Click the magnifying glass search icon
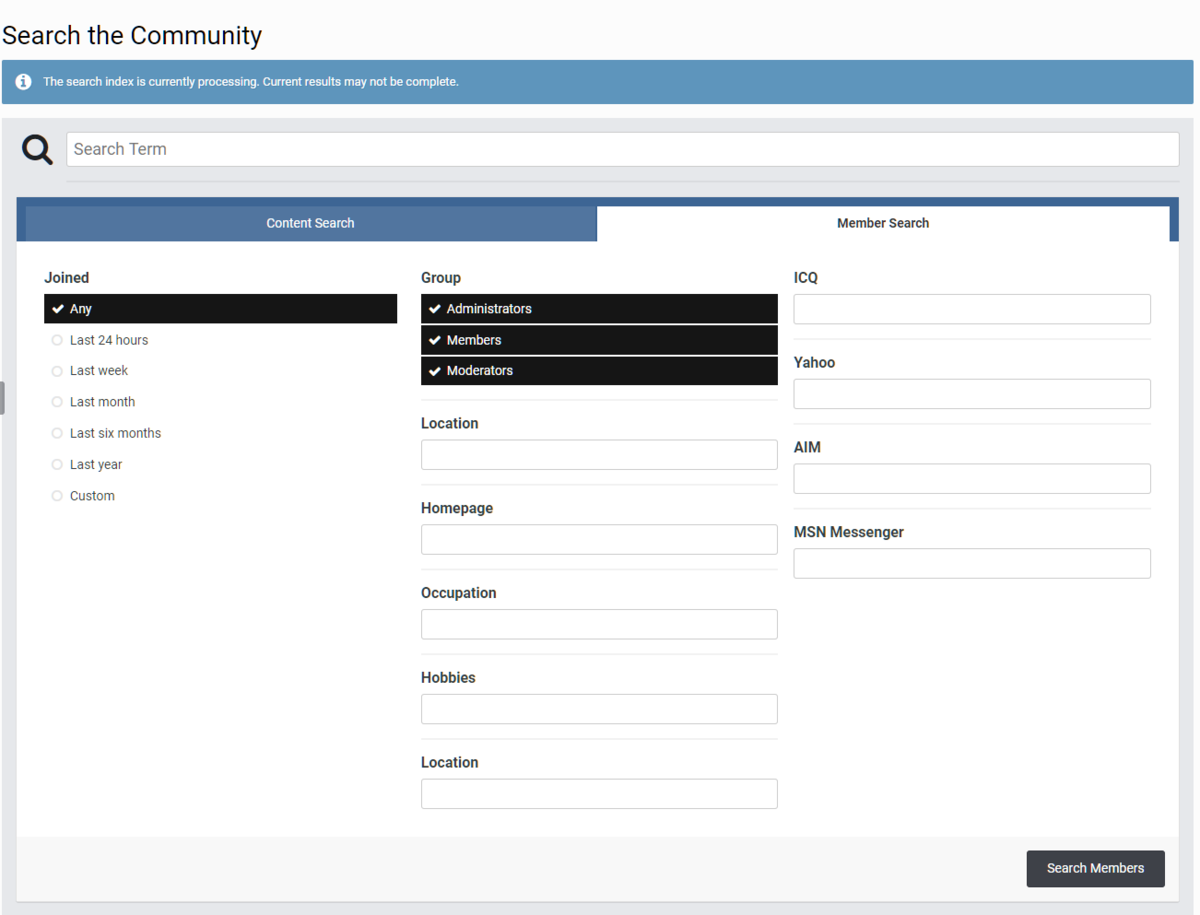This screenshot has height=915, width=1200. pyautogui.click(x=36, y=148)
